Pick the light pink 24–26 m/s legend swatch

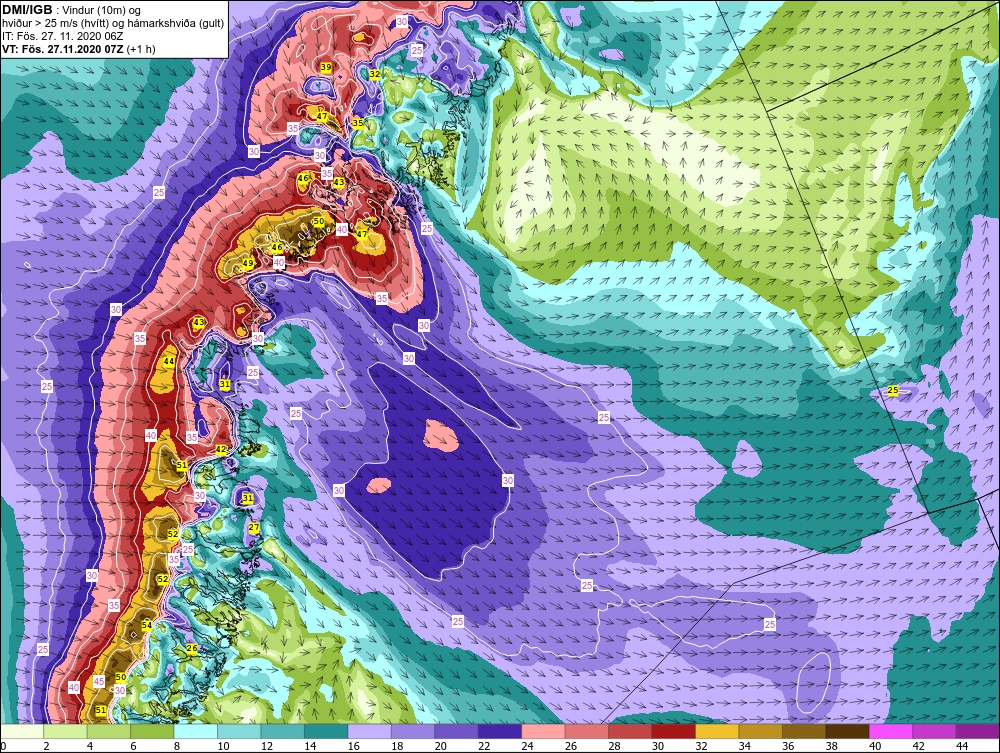[x=543, y=731]
